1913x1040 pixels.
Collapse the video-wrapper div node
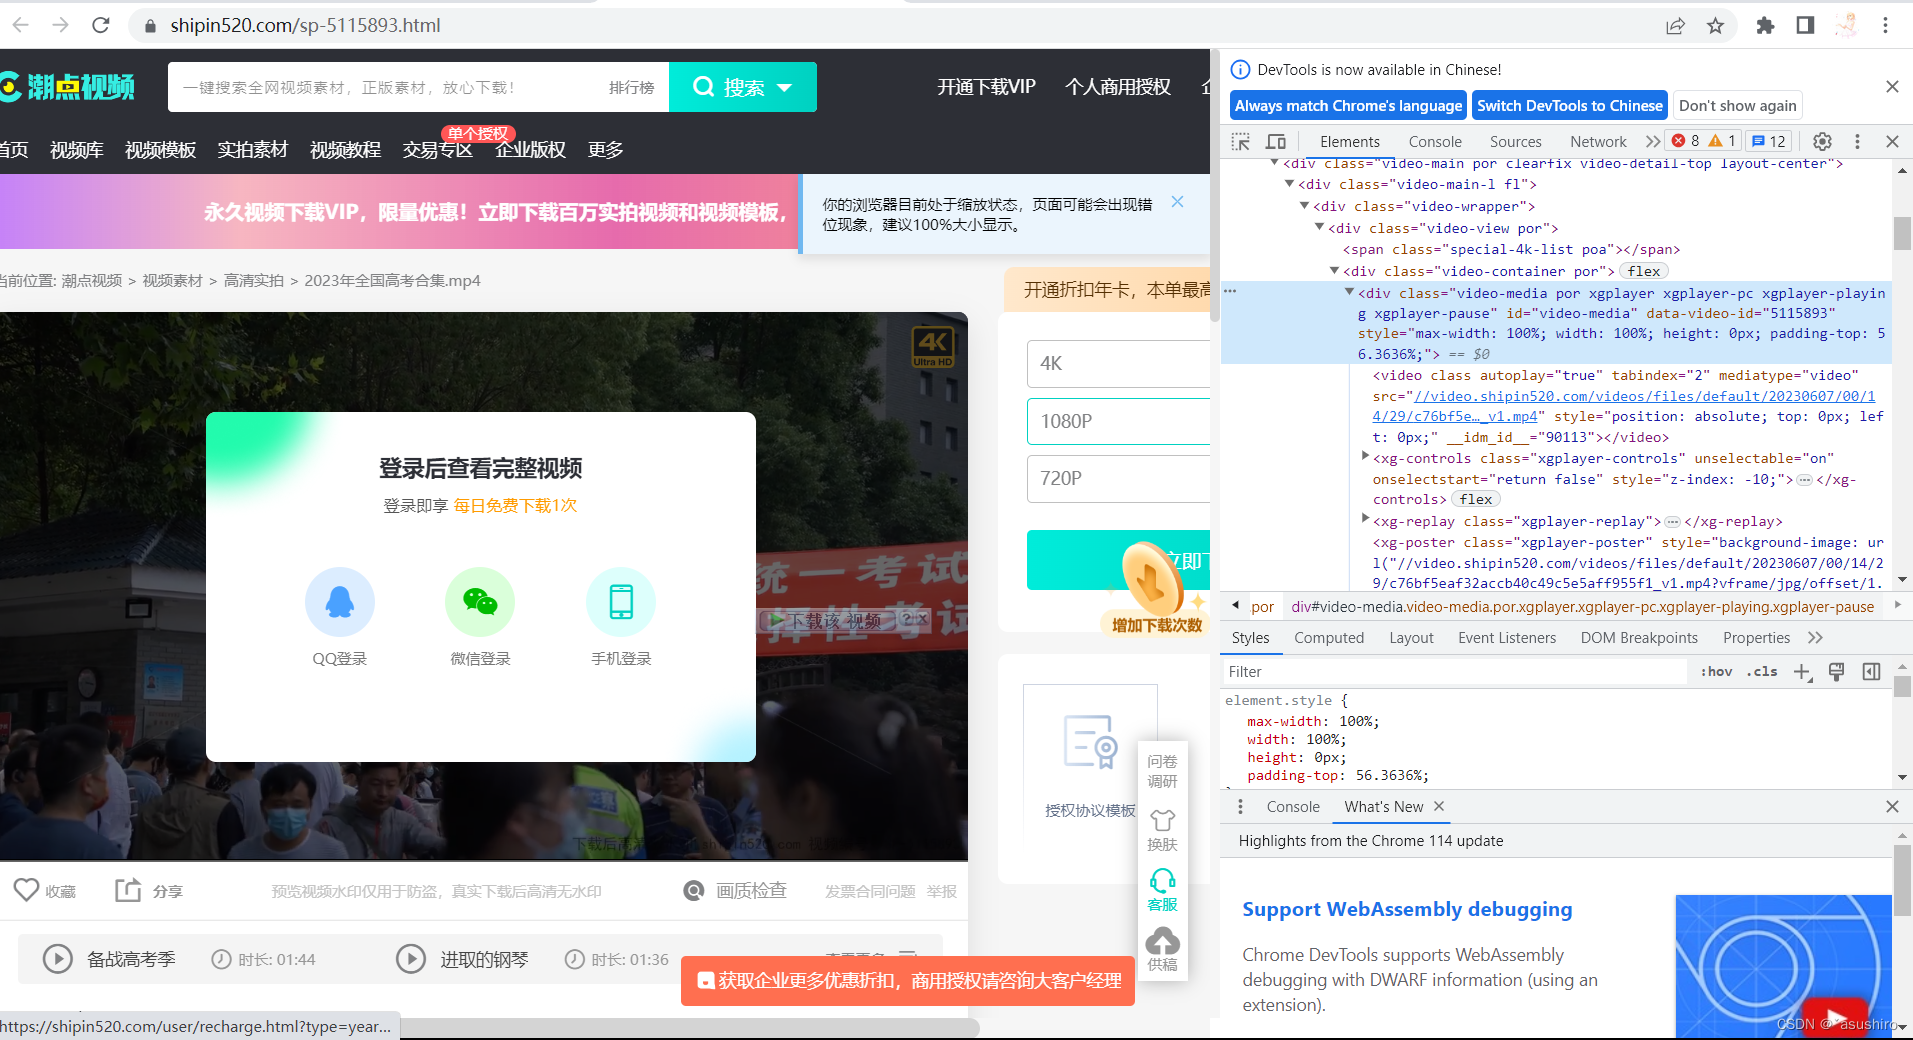pyautogui.click(x=1304, y=206)
